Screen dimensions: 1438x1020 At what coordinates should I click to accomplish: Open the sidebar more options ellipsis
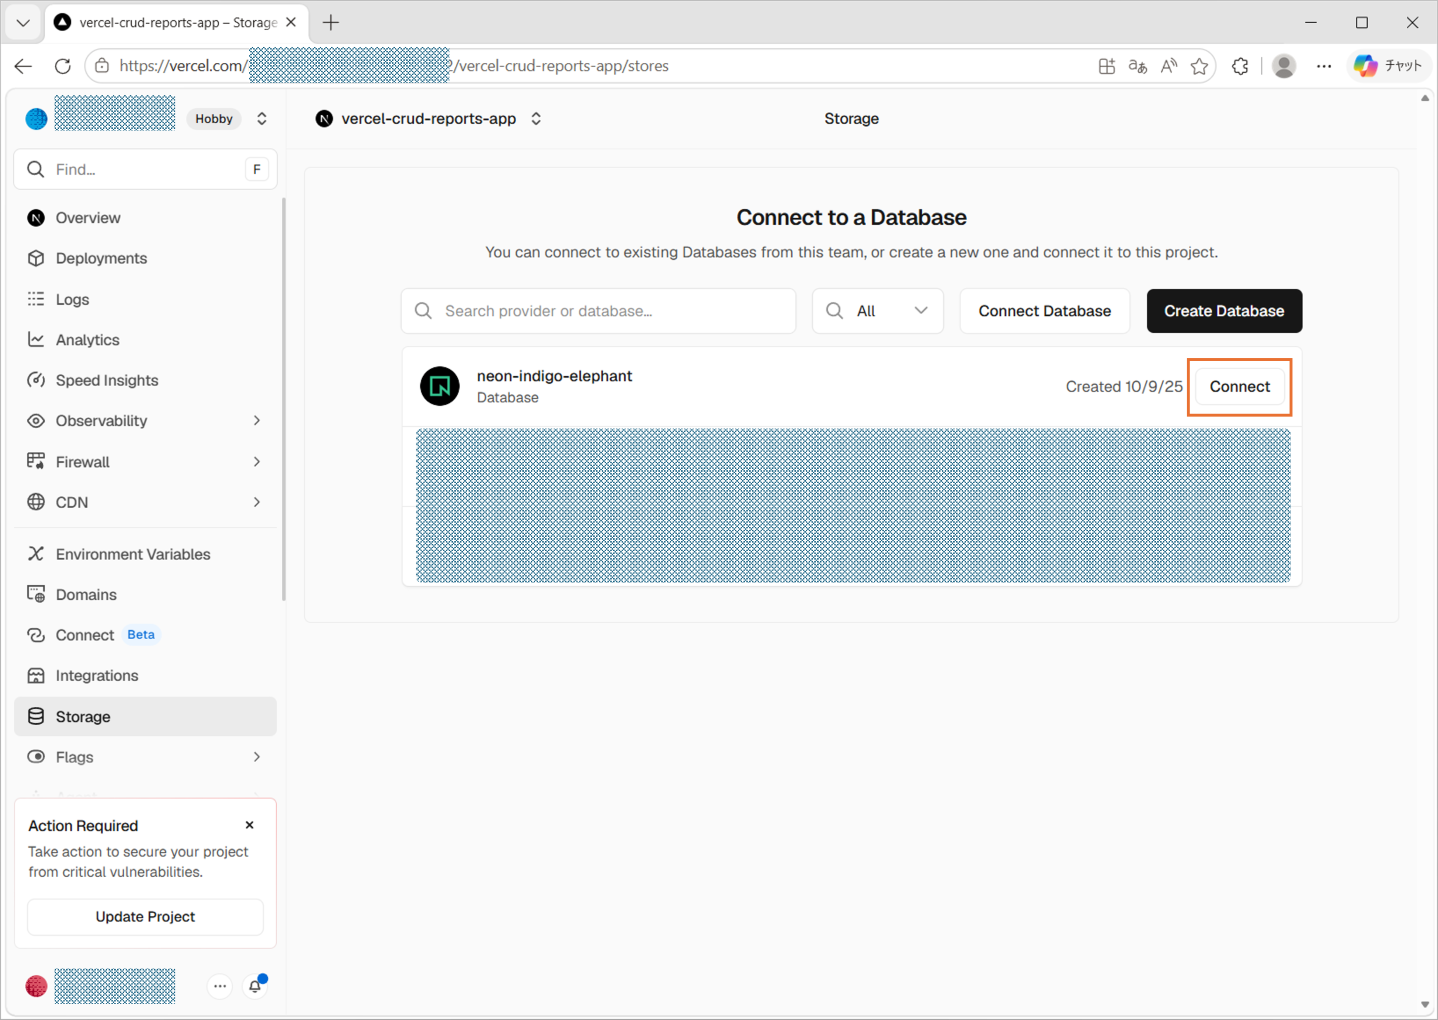(x=220, y=986)
